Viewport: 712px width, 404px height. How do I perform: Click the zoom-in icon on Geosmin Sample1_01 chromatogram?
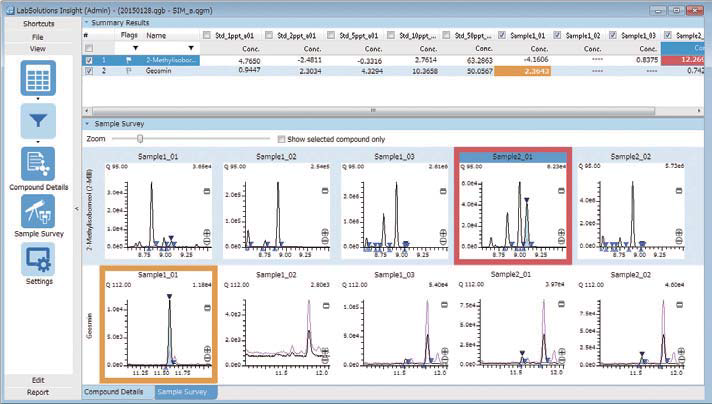click(x=209, y=349)
